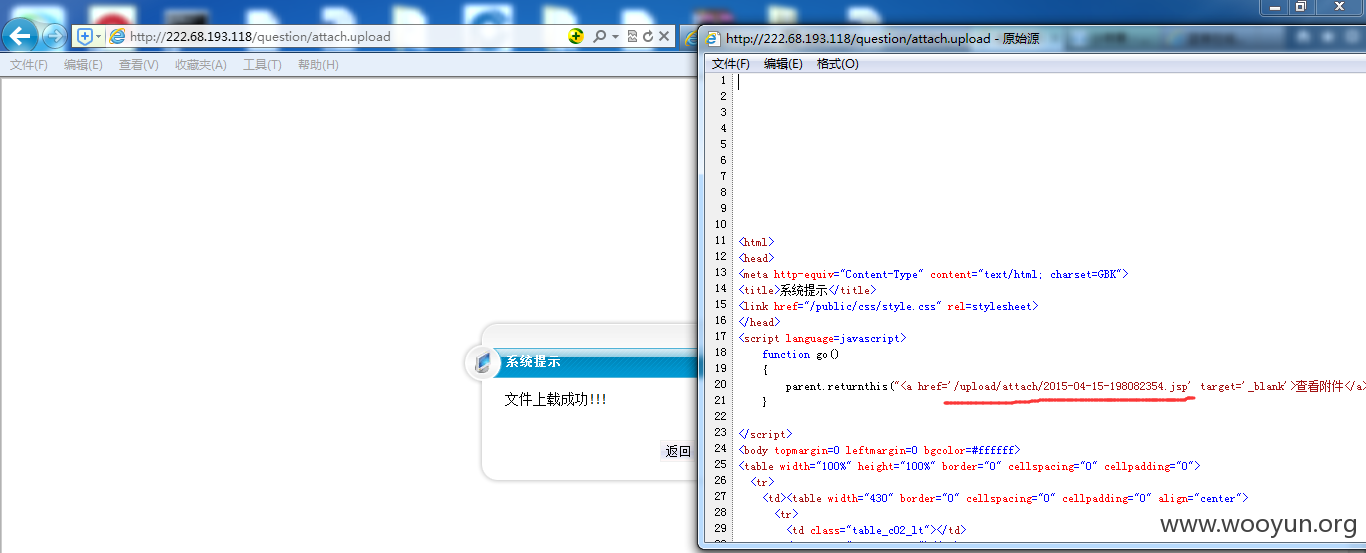Click the link href style.css source line

(x=888, y=306)
